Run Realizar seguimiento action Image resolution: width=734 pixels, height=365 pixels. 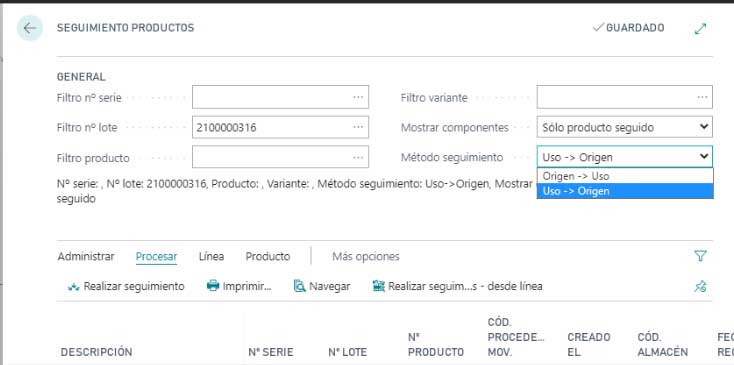pos(126,286)
